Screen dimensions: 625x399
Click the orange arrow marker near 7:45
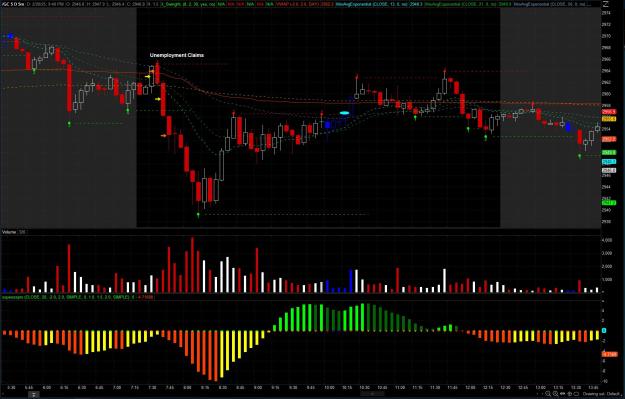pos(163,136)
